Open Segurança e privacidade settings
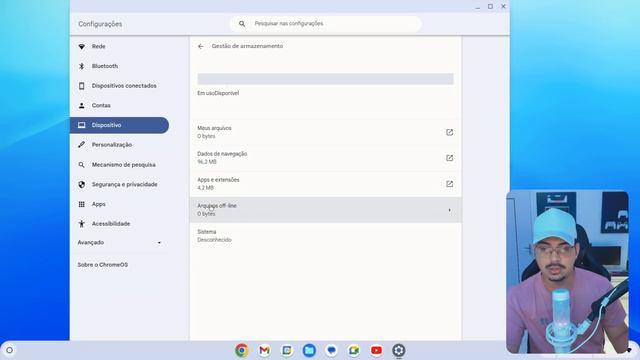Screen dimensions: 640x360 click(x=124, y=184)
